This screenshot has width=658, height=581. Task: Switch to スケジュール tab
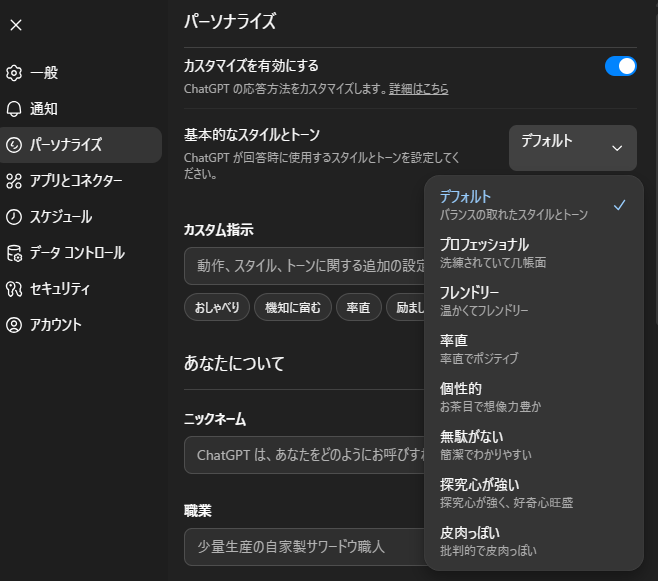(x=81, y=217)
